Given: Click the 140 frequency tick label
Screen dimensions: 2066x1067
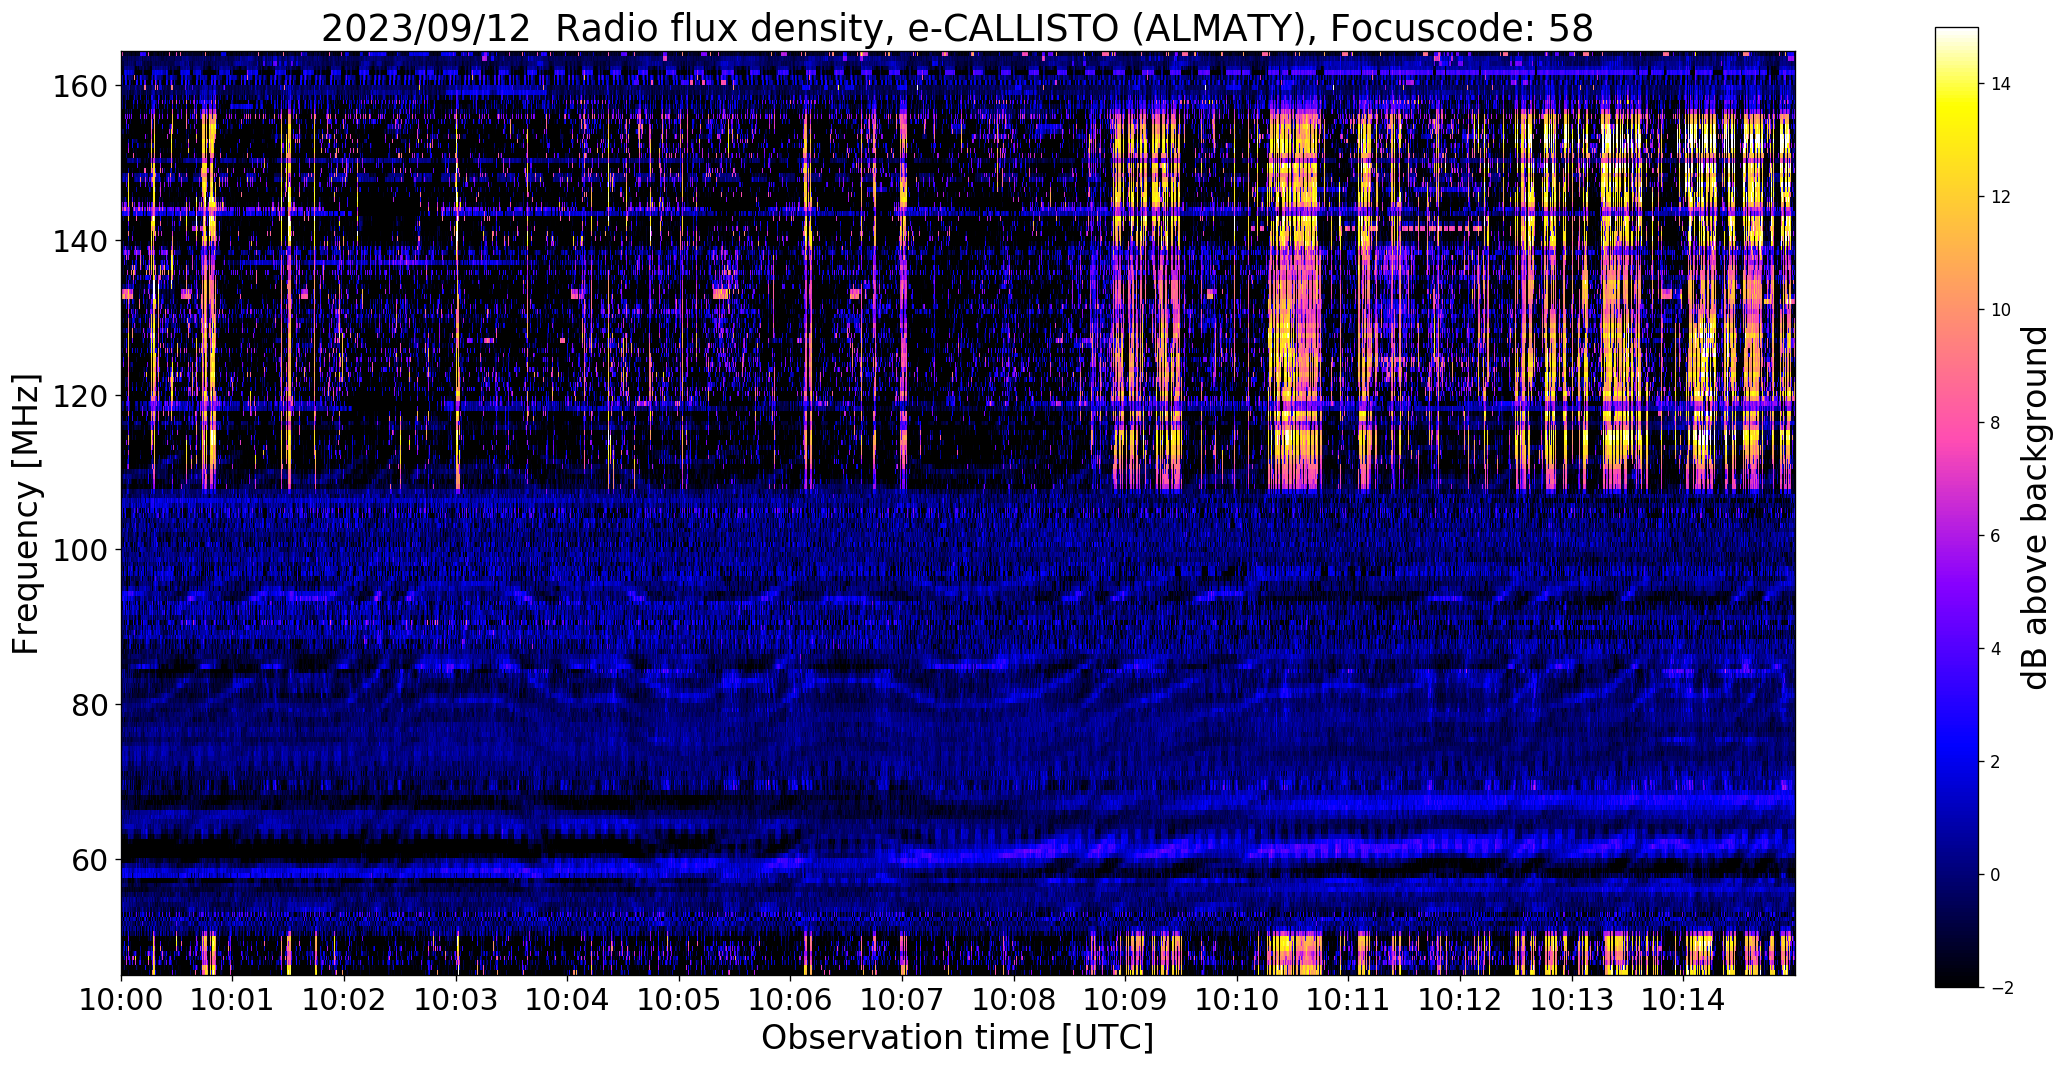Looking at the screenshot, I should (79, 241).
